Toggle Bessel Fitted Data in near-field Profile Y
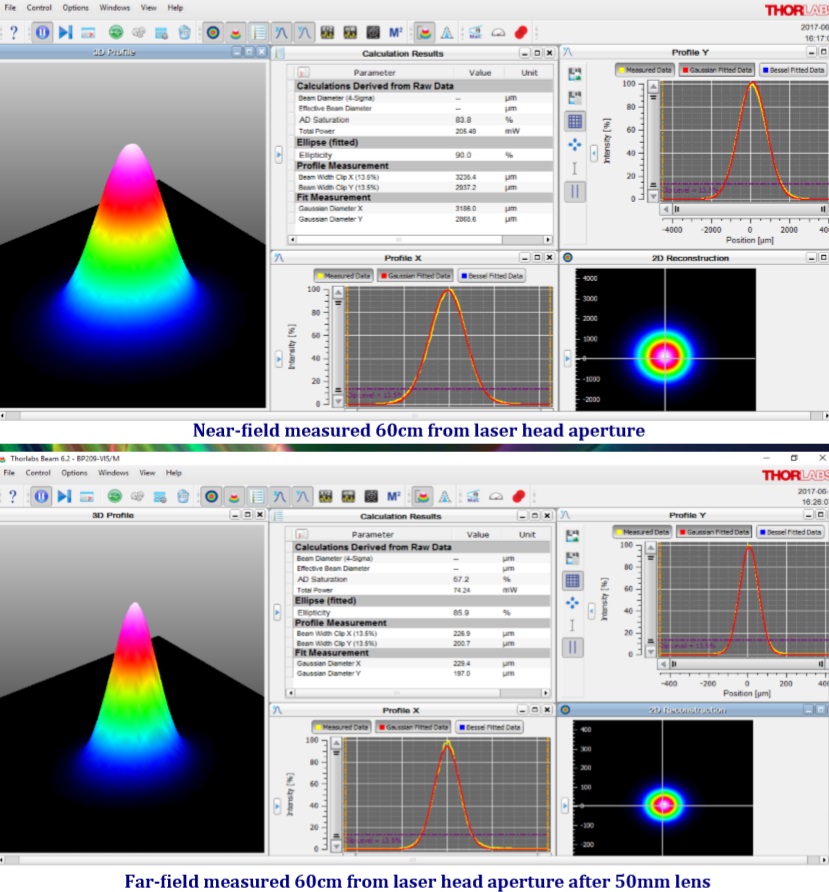This screenshot has width=829, height=892. 792,70
